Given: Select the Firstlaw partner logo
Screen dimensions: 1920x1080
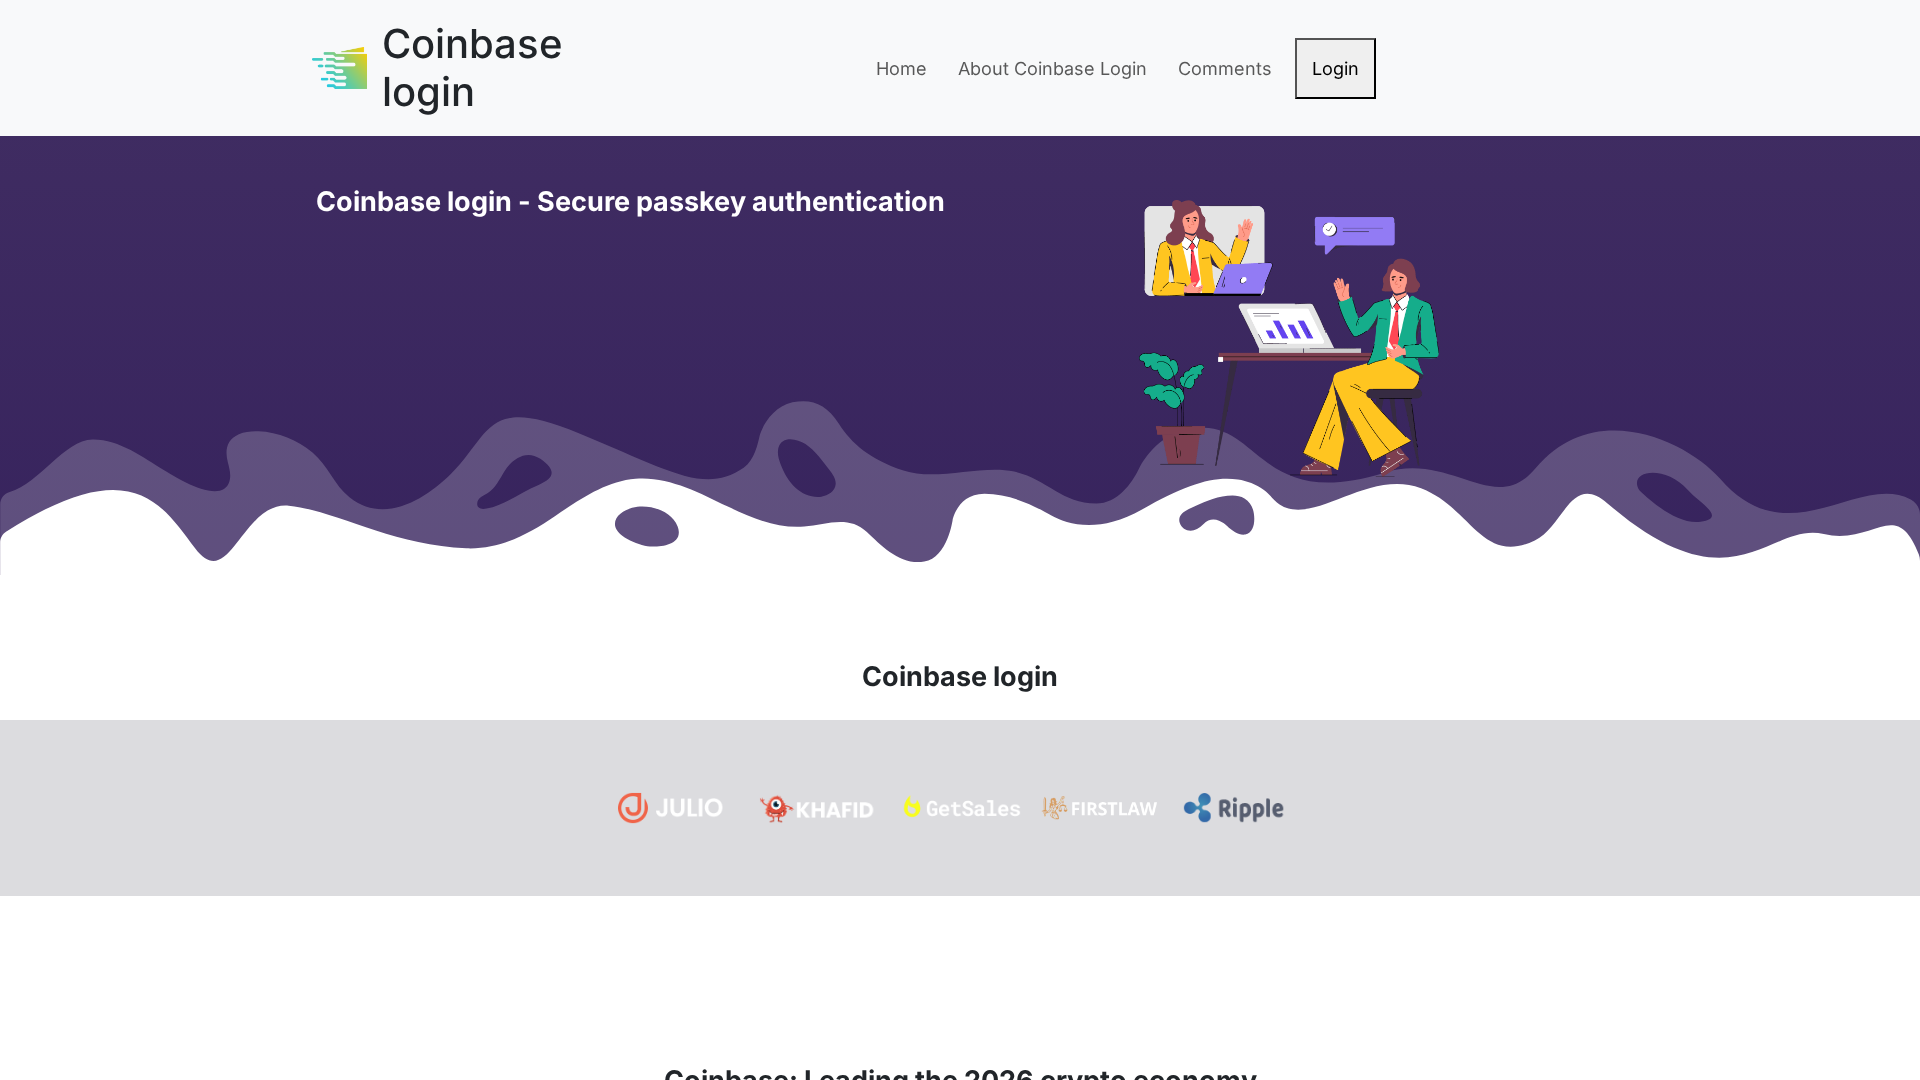Looking at the screenshot, I should coord(1099,808).
